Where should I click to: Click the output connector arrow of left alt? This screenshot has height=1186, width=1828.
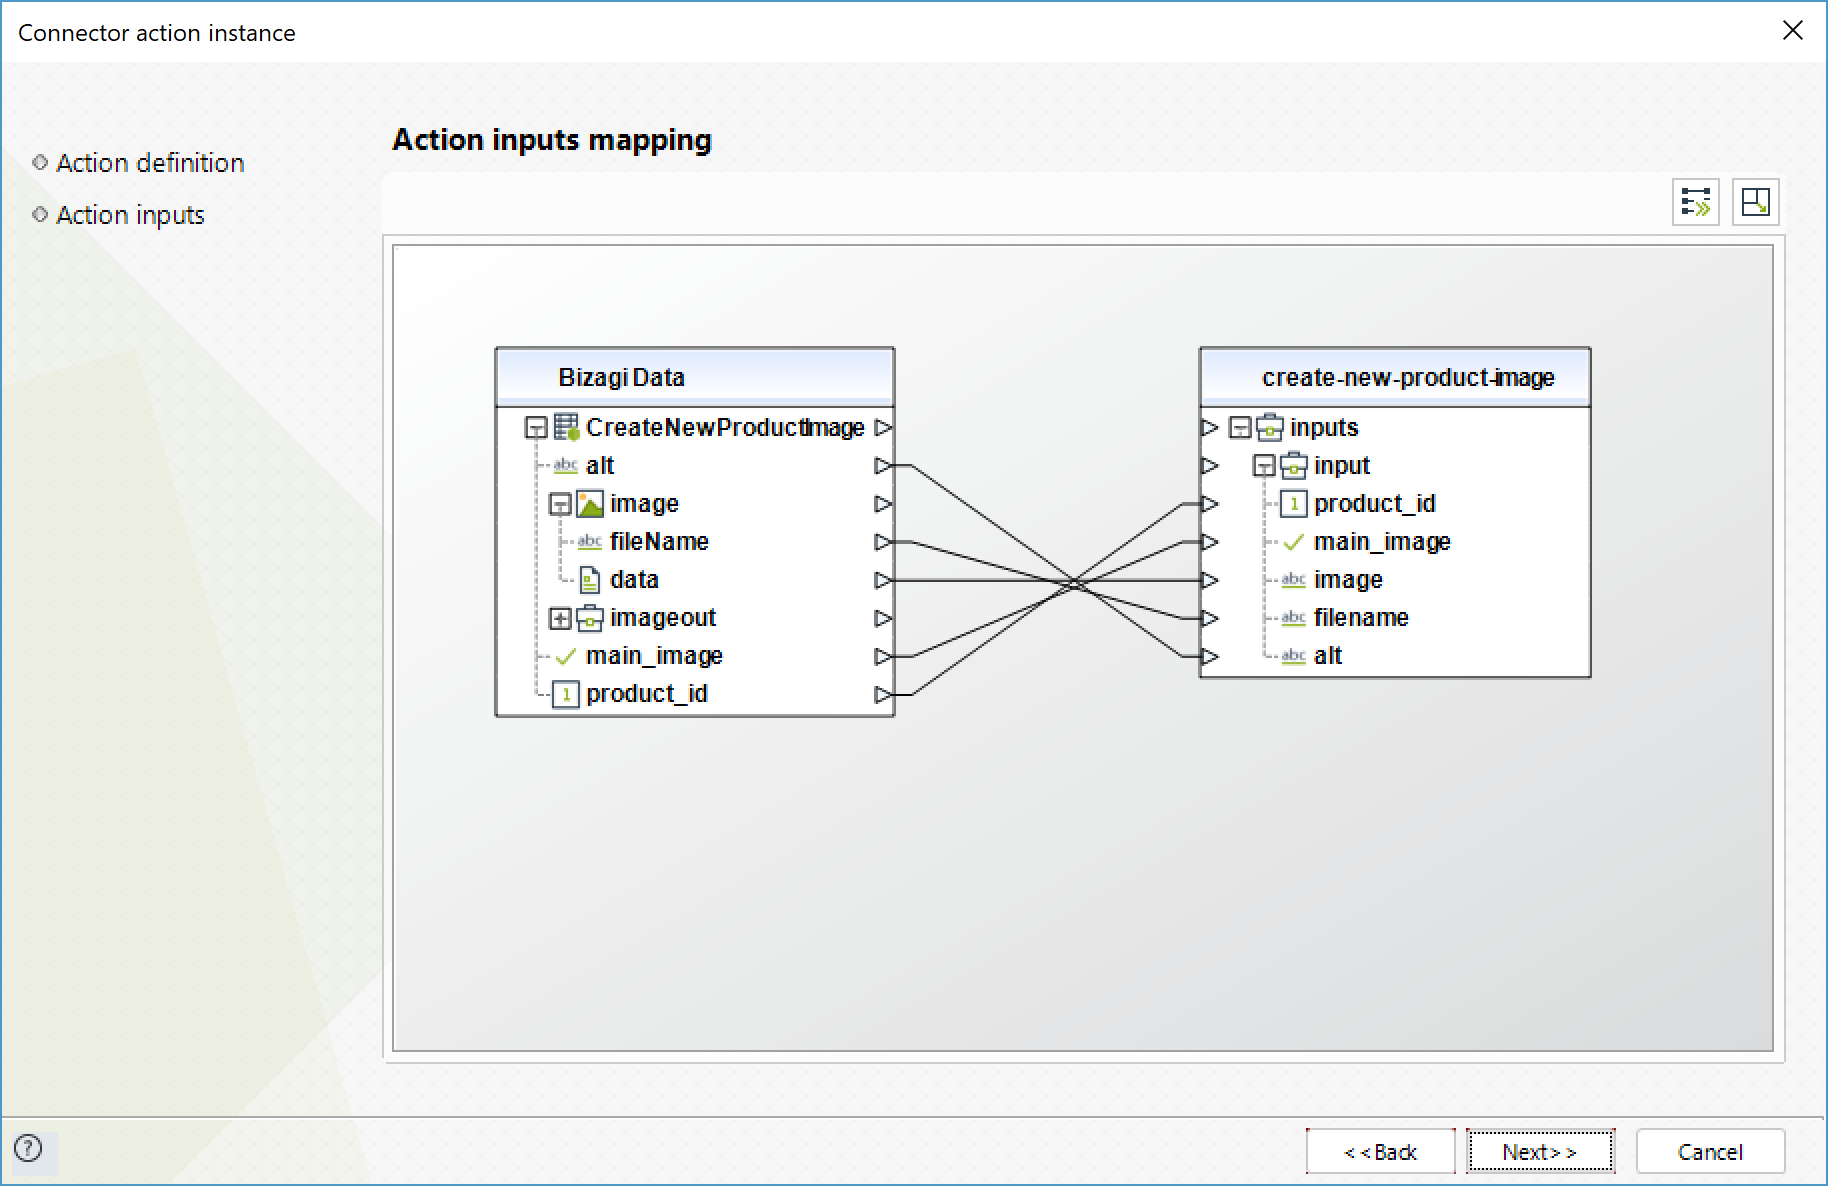click(x=882, y=465)
